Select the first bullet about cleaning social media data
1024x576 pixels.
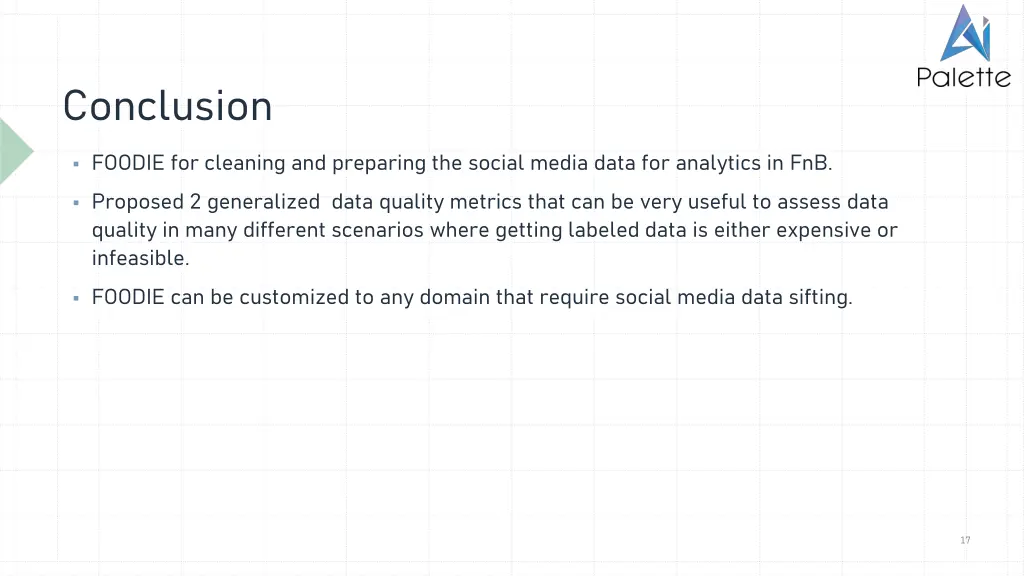(462, 163)
